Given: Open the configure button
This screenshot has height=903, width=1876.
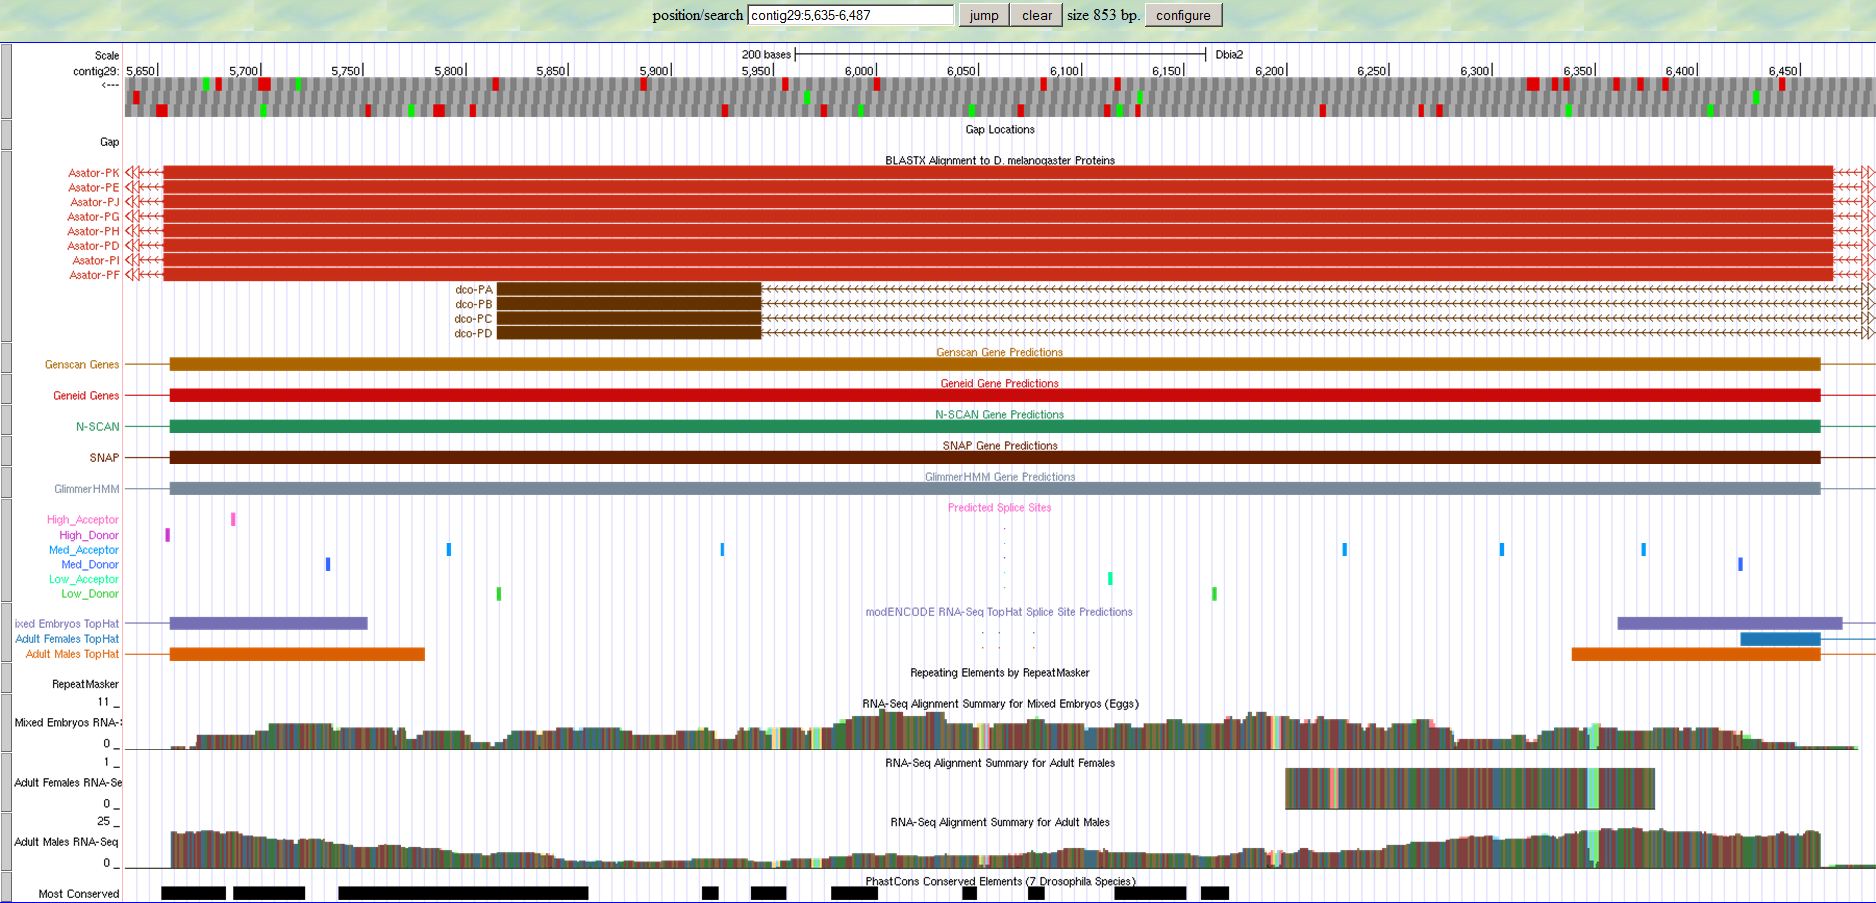Looking at the screenshot, I should 1183,15.
